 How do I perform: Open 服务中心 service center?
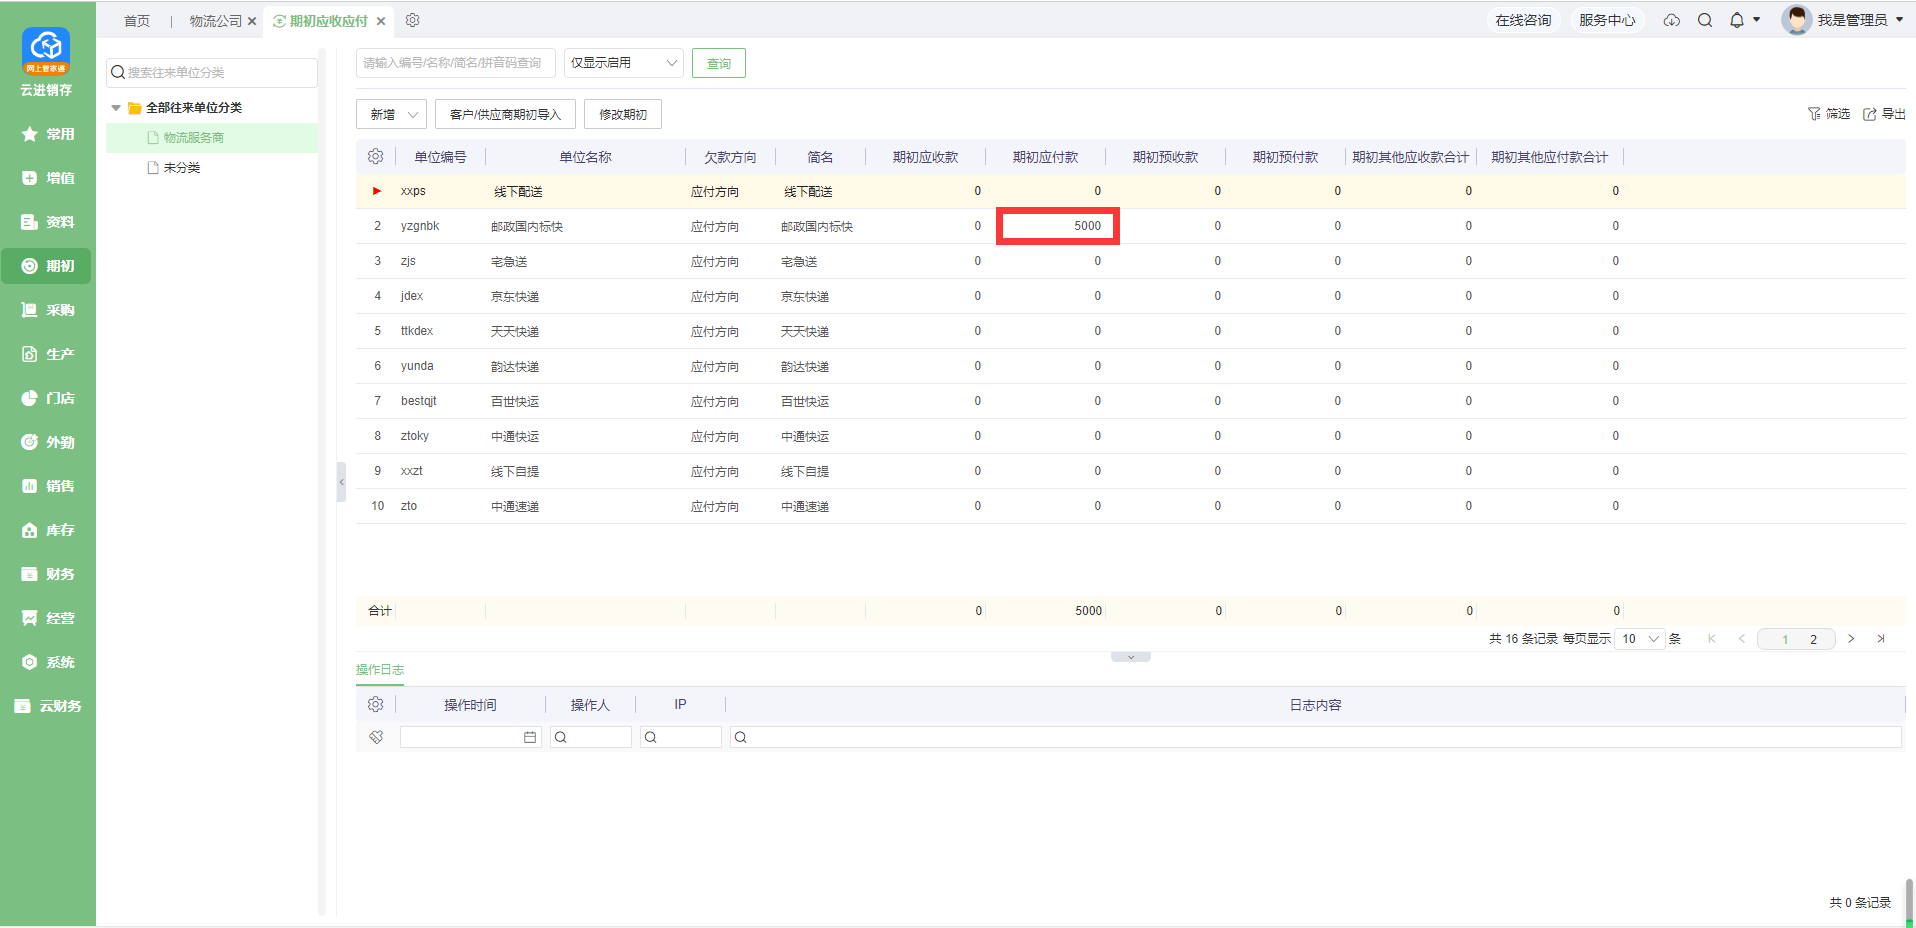(1607, 20)
